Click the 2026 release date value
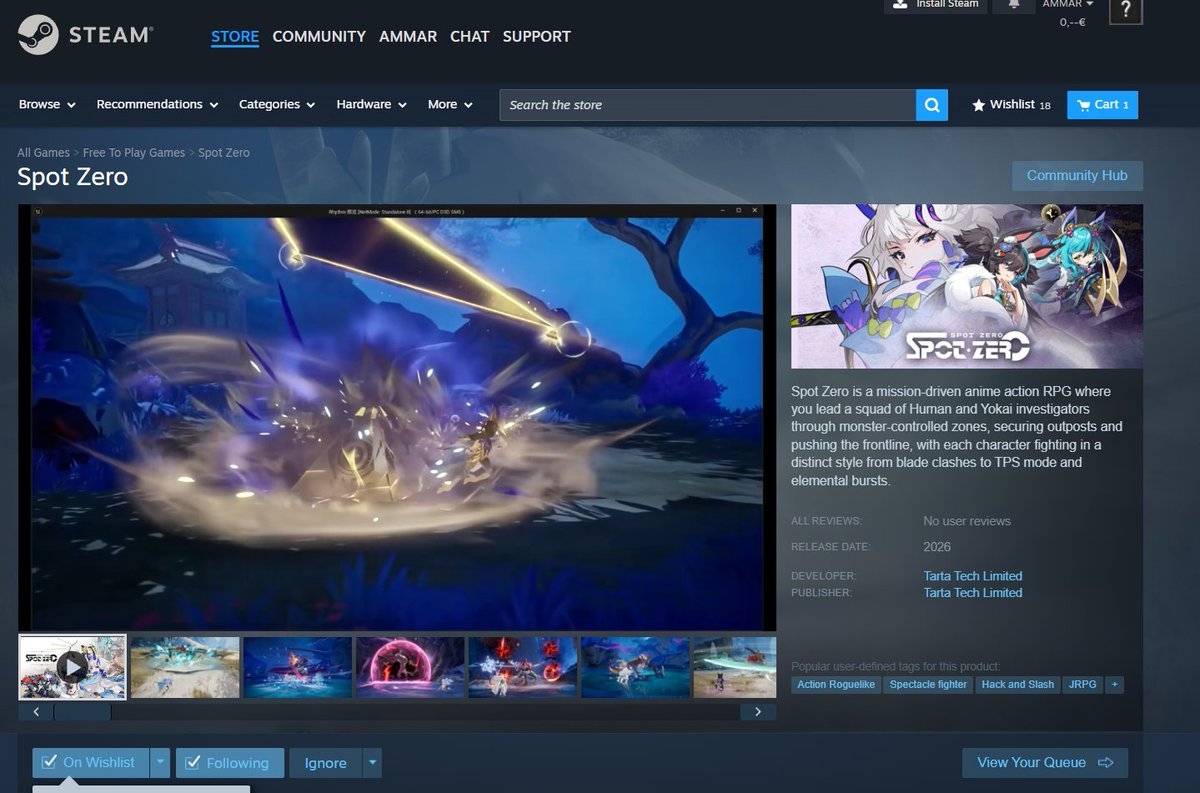Image resolution: width=1200 pixels, height=793 pixels. pyautogui.click(x=937, y=547)
